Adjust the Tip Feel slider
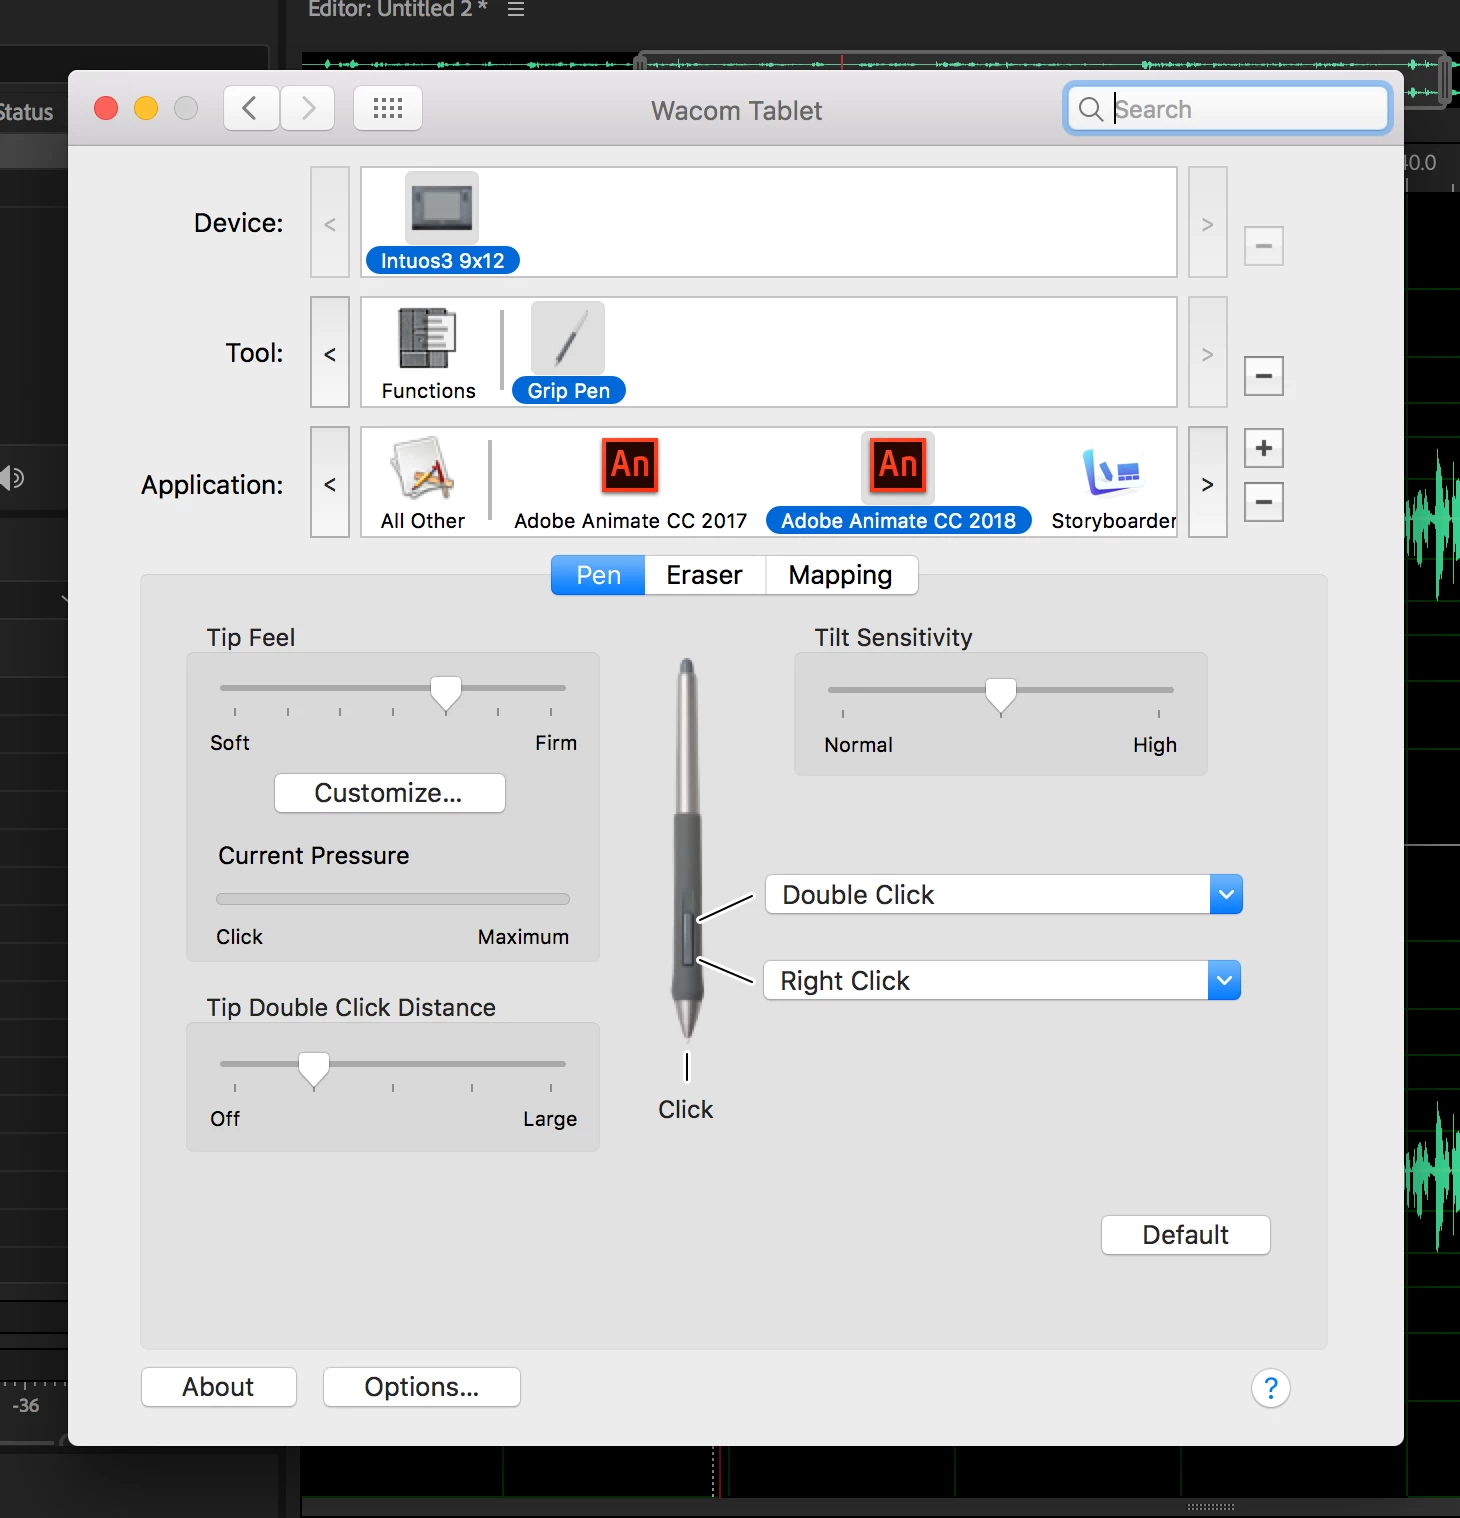The width and height of the screenshot is (1460, 1518). pos(446,691)
